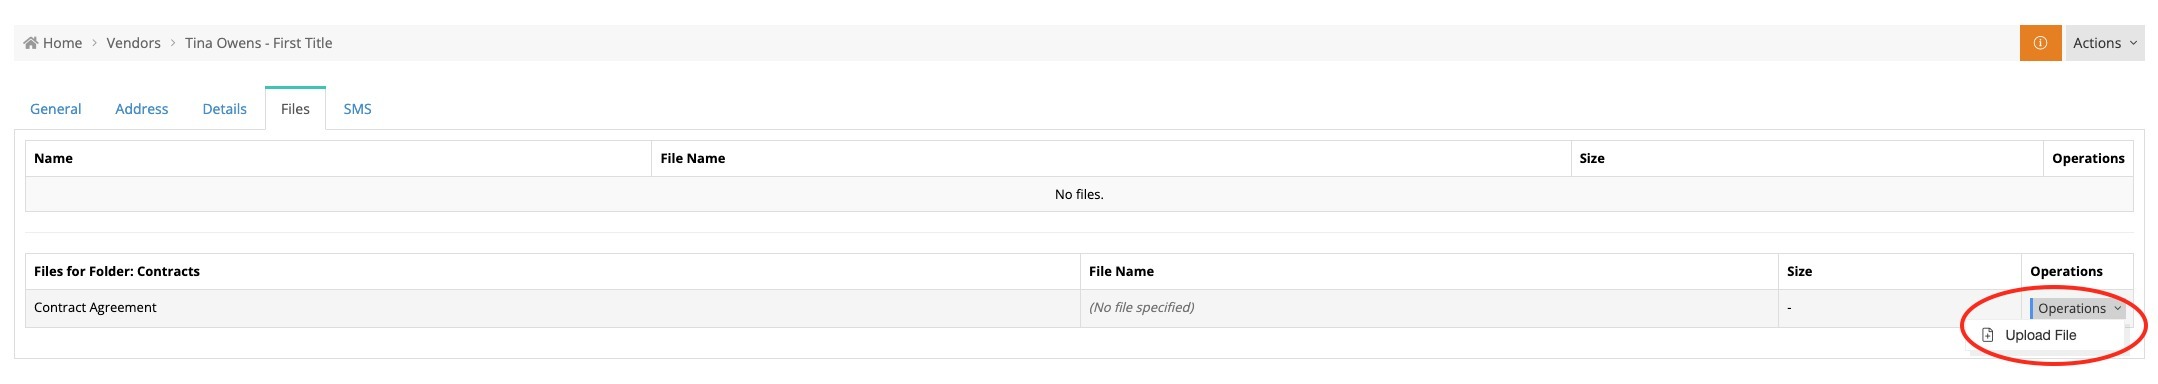Image resolution: width=2158 pixels, height=384 pixels.
Task: Expand the Operations dropdown for Contract Agreement
Action: pos(2079,308)
